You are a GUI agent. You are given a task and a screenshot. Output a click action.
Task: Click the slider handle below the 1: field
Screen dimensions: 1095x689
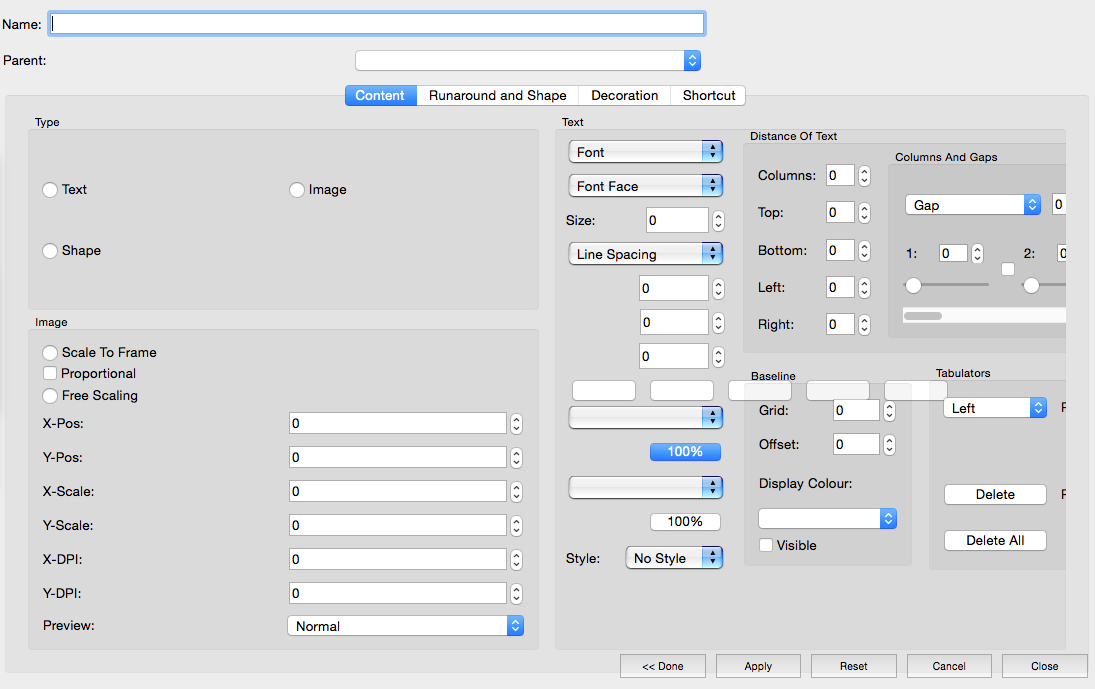click(x=913, y=286)
